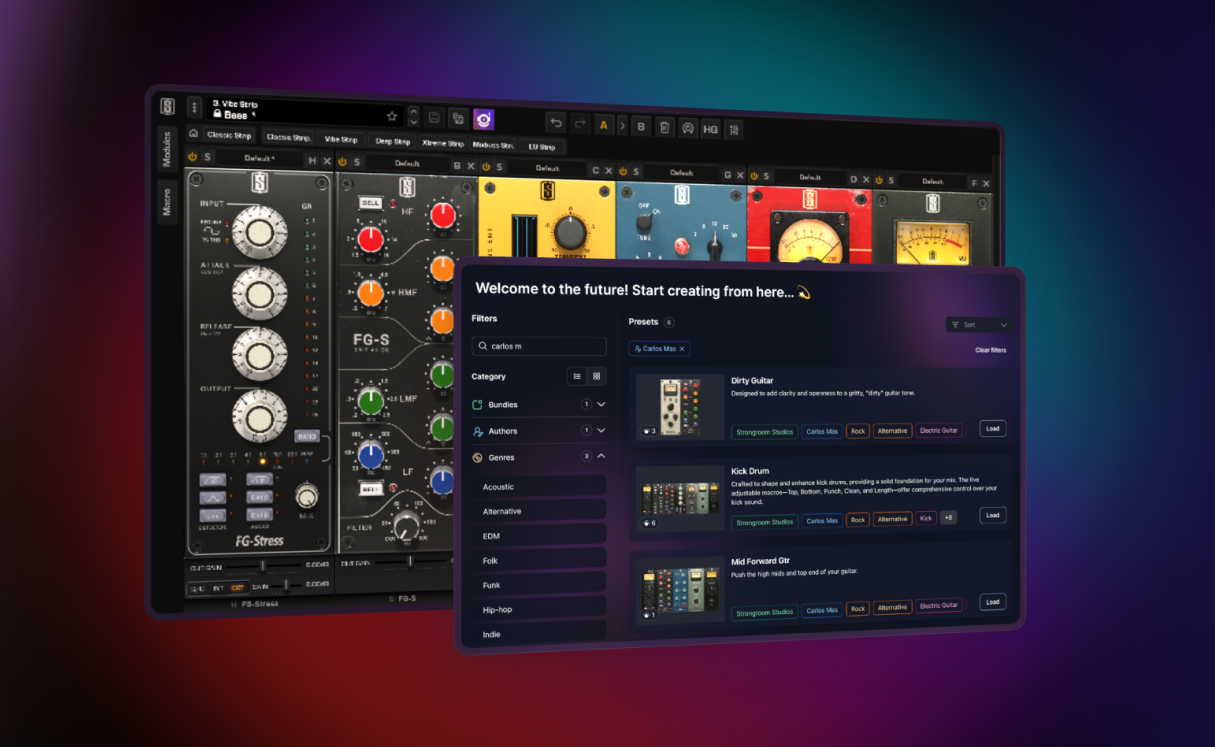
Task: Click the Redo arrow in the toolbar
Action: coord(579,121)
